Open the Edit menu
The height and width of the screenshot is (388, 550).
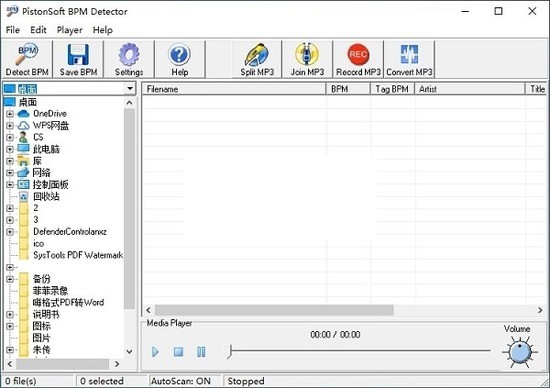coord(38,30)
